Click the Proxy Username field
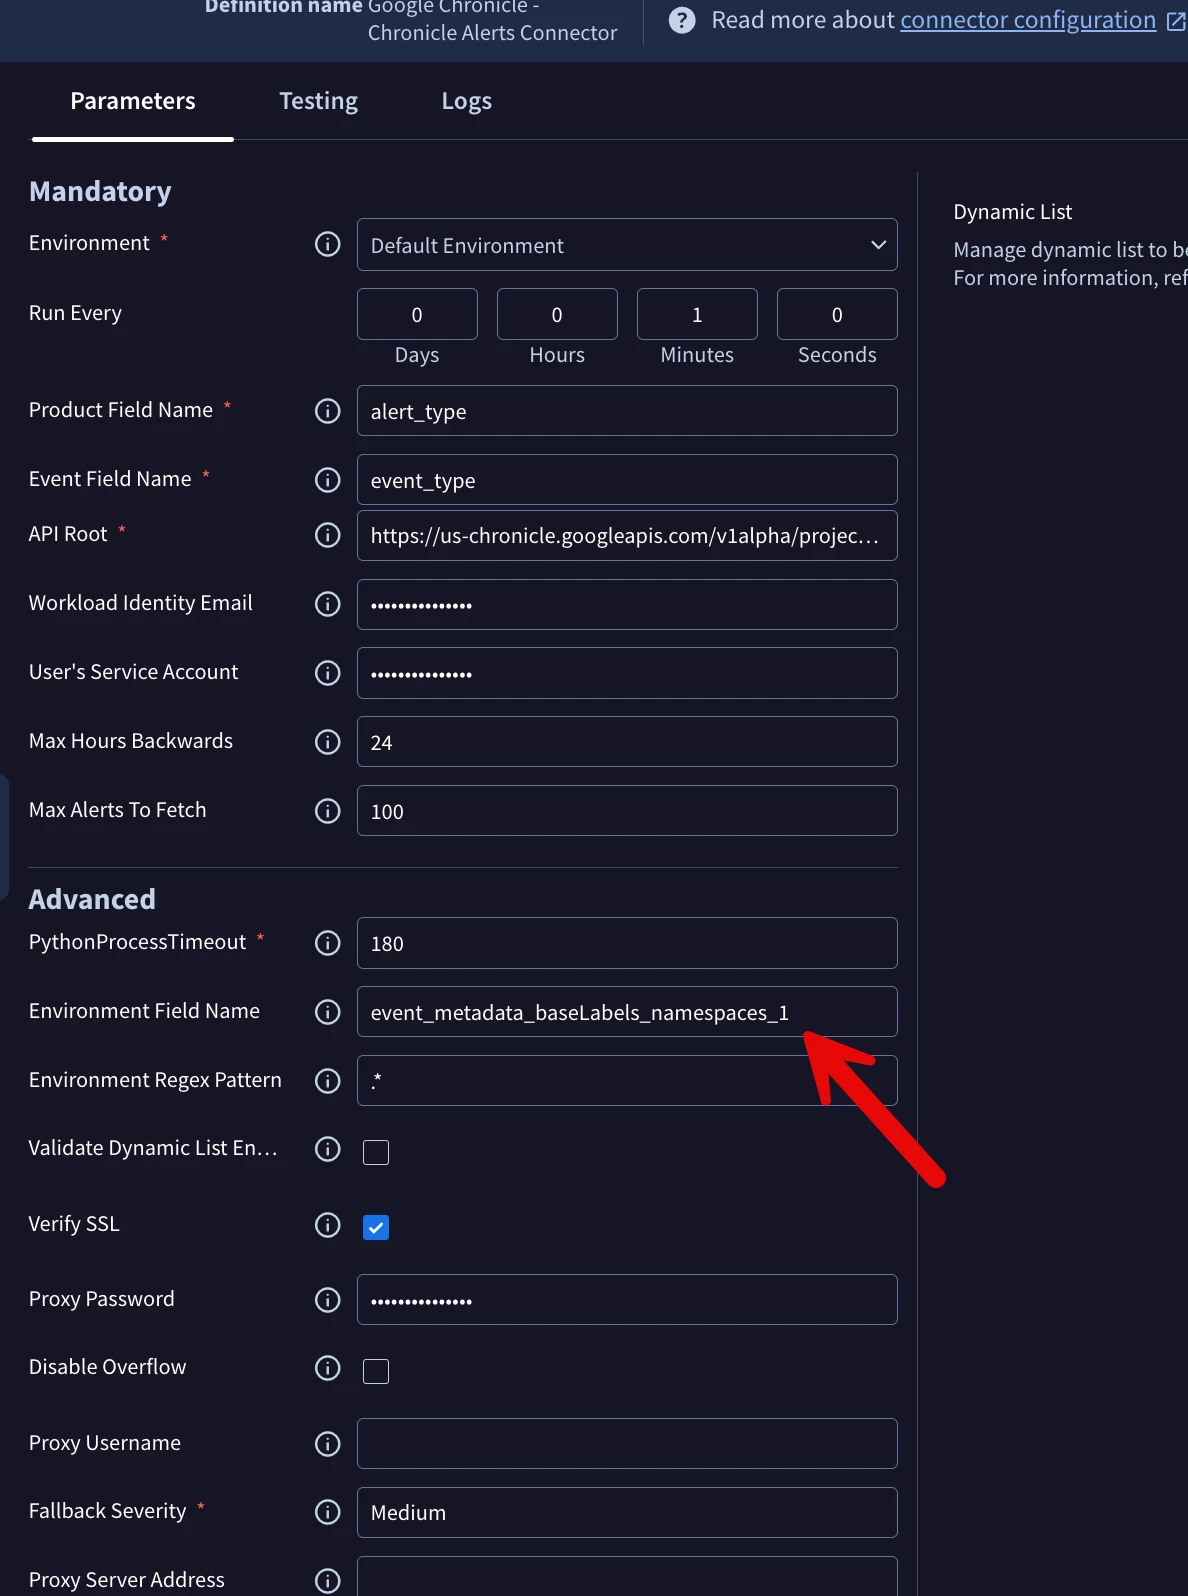1188x1596 pixels. [x=627, y=1444]
